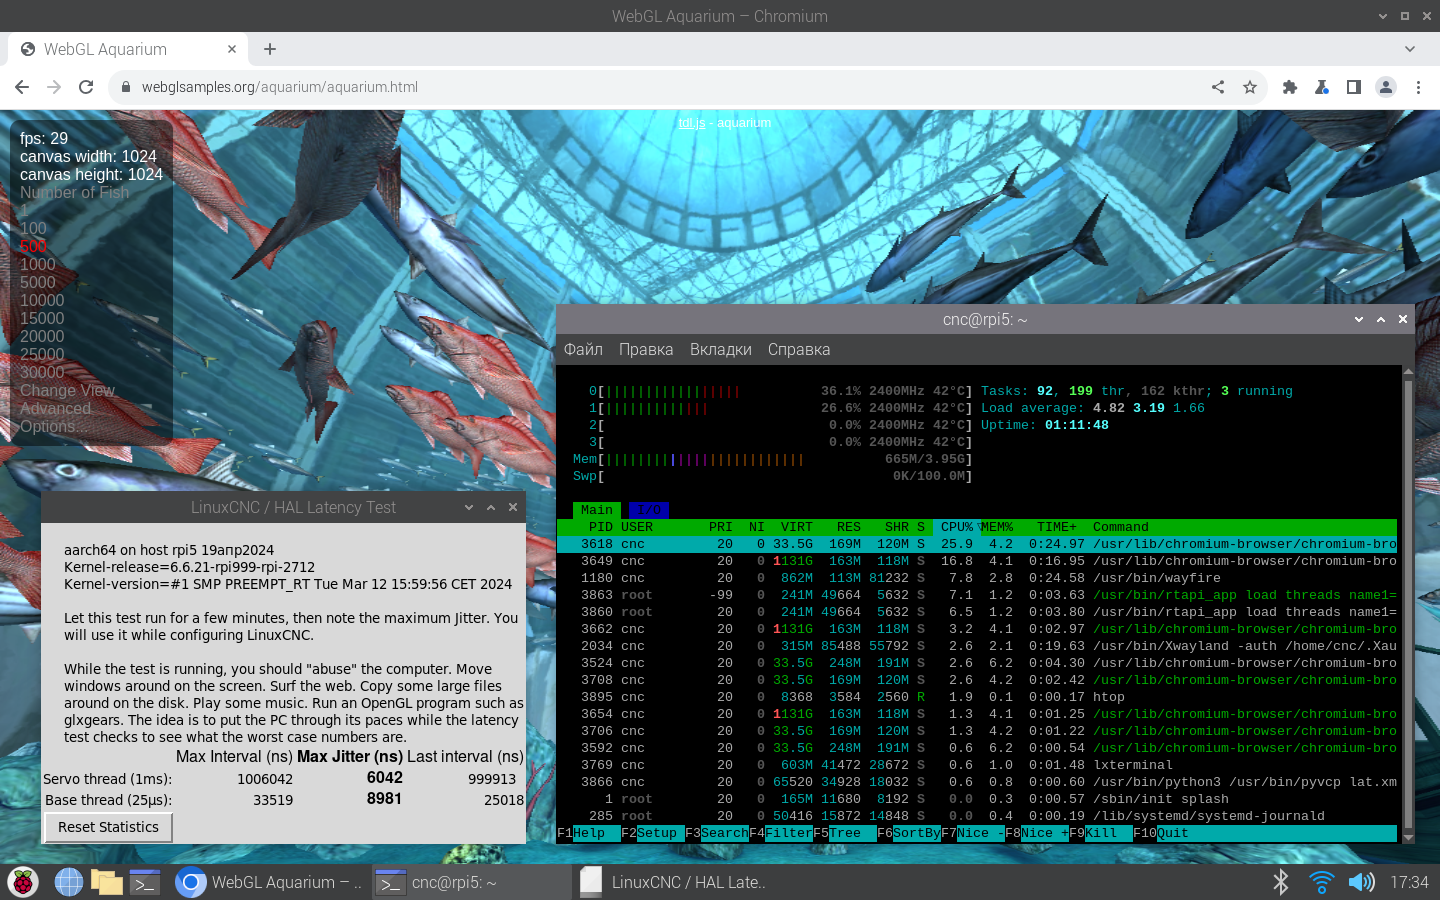Open the Файл menu in terminal
Viewport: 1440px width, 900px height.
[x=583, y=349]
